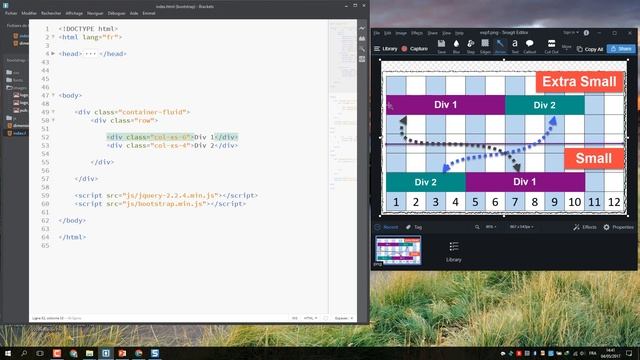The width and height of the screenshot is (640, 360).
Task: Switch to Brackets via its taskbar icon
Action: point(106,353)
